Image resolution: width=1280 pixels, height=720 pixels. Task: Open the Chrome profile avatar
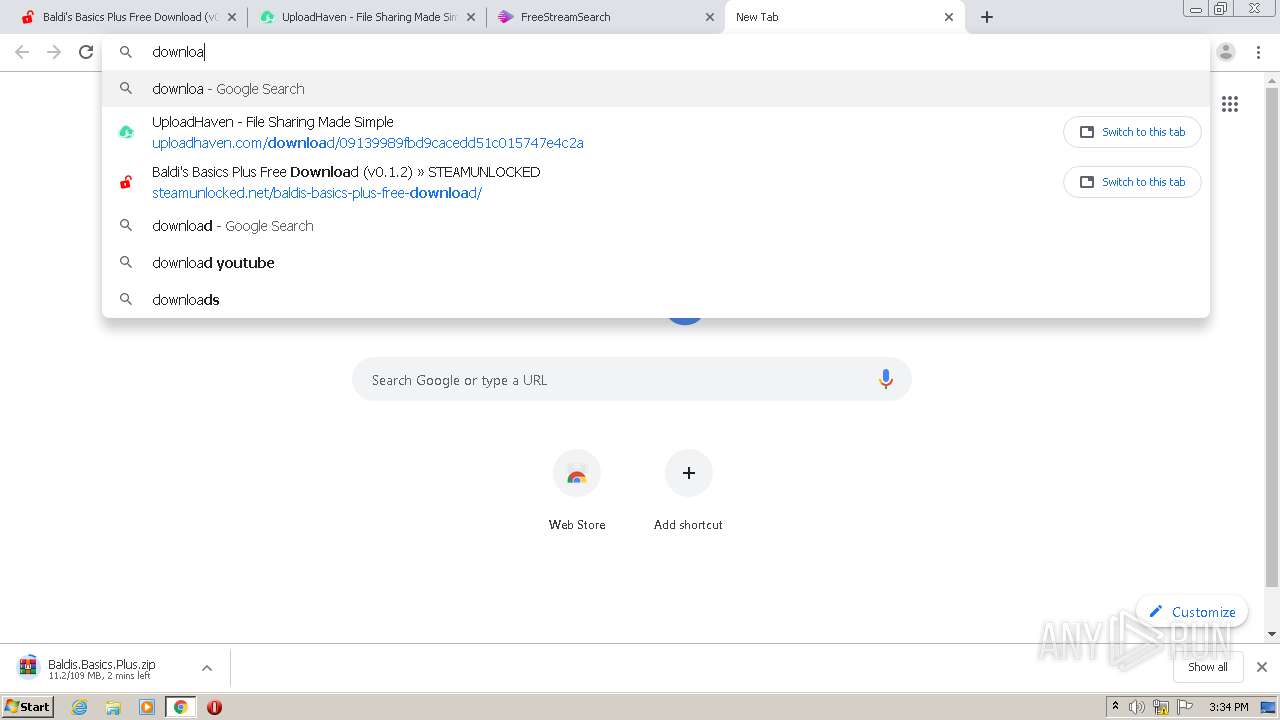click(x=1226, y=52)
